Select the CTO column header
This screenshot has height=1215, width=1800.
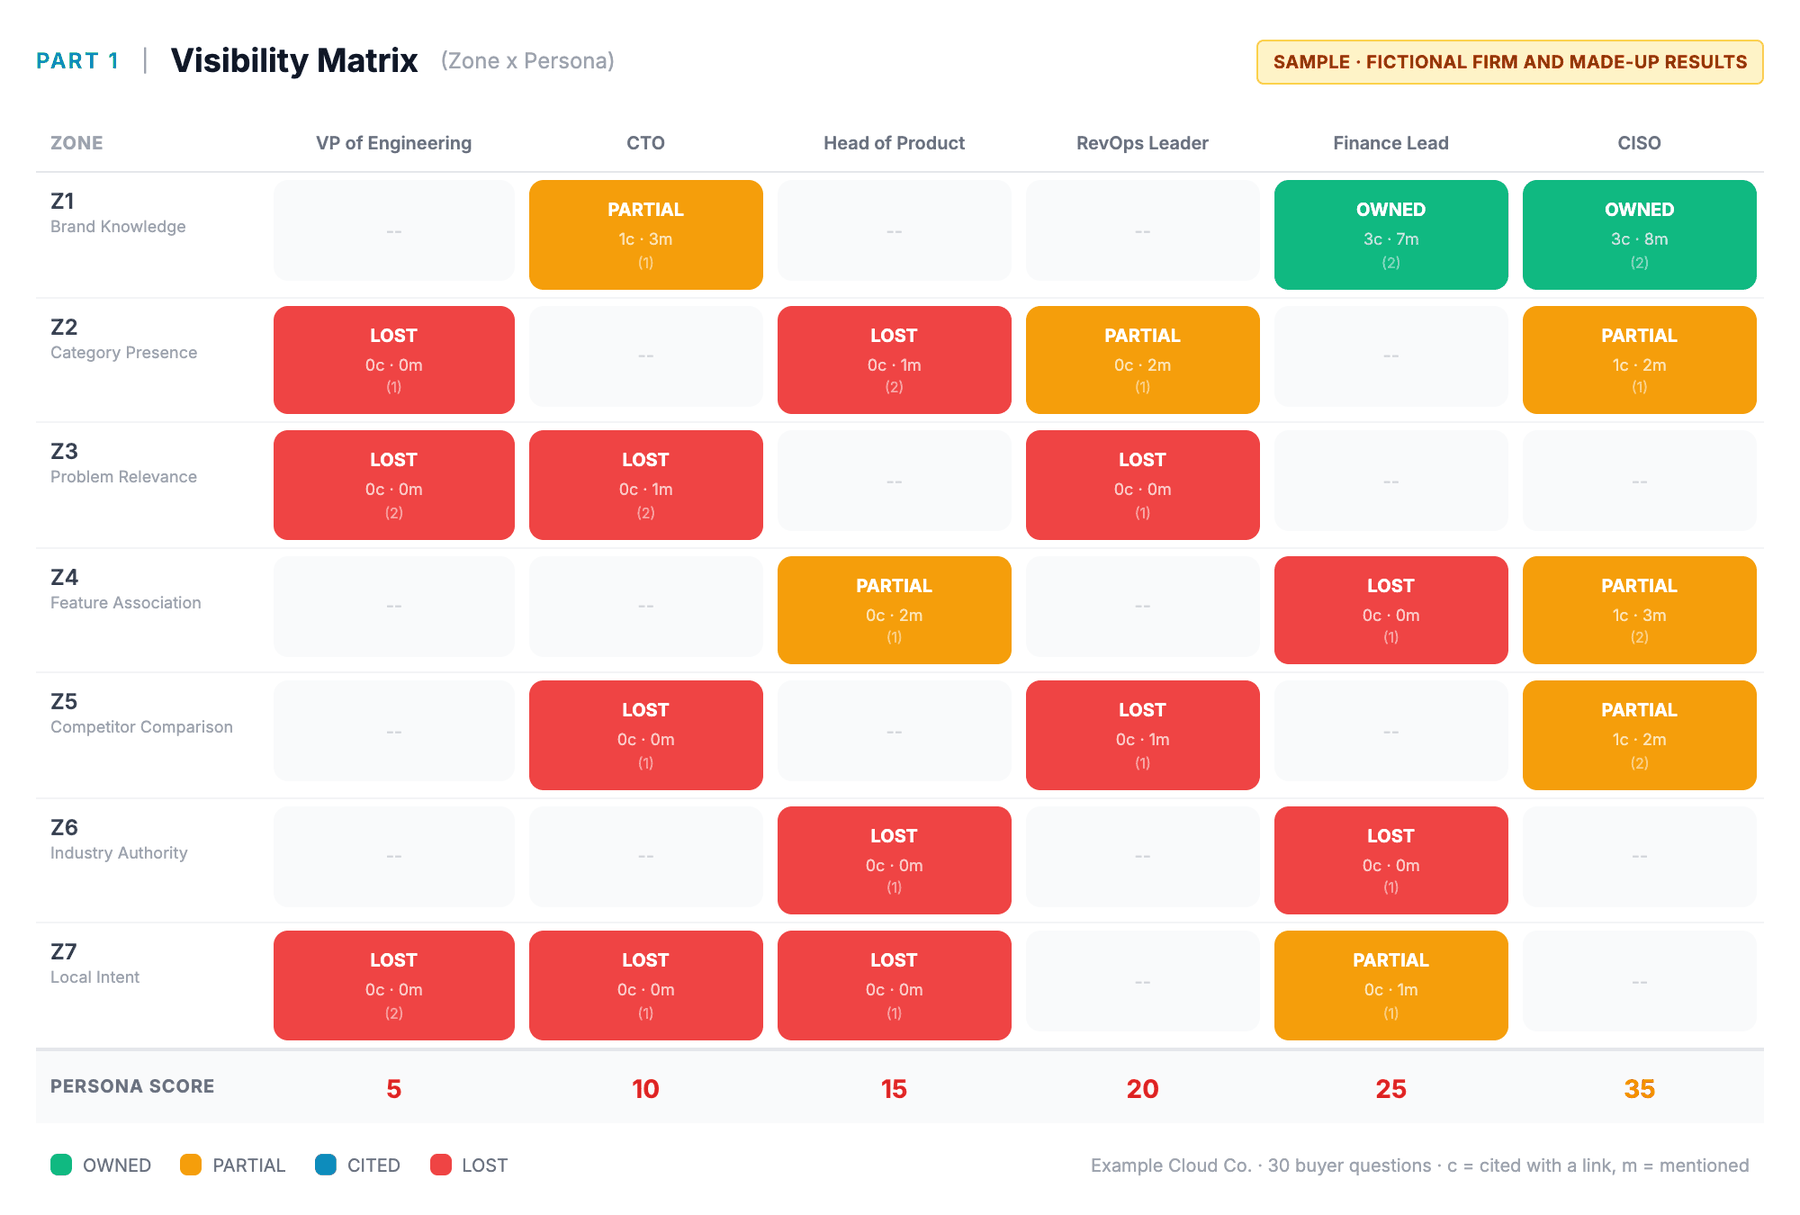point(646,143)
